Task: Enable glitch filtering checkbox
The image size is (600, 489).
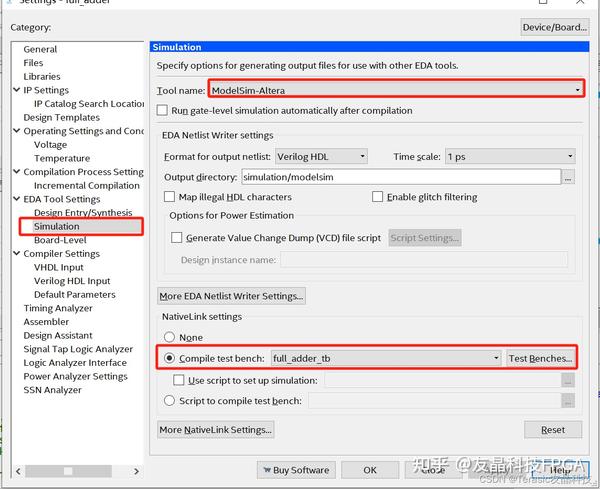Action: (x=377, y=197)
